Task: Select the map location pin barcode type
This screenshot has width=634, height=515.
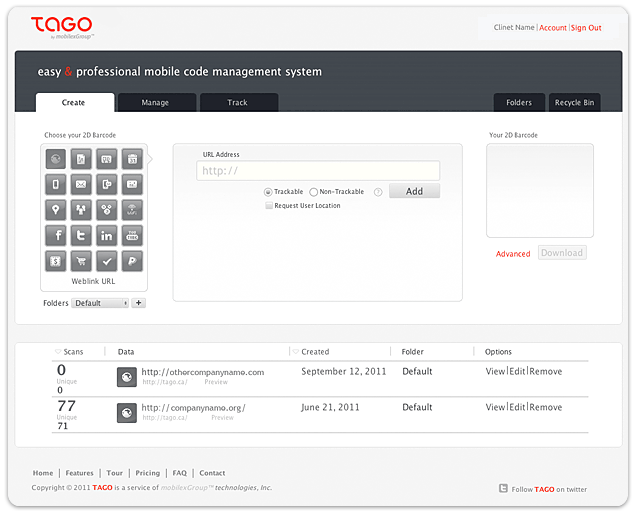Action: coord(55,210)
